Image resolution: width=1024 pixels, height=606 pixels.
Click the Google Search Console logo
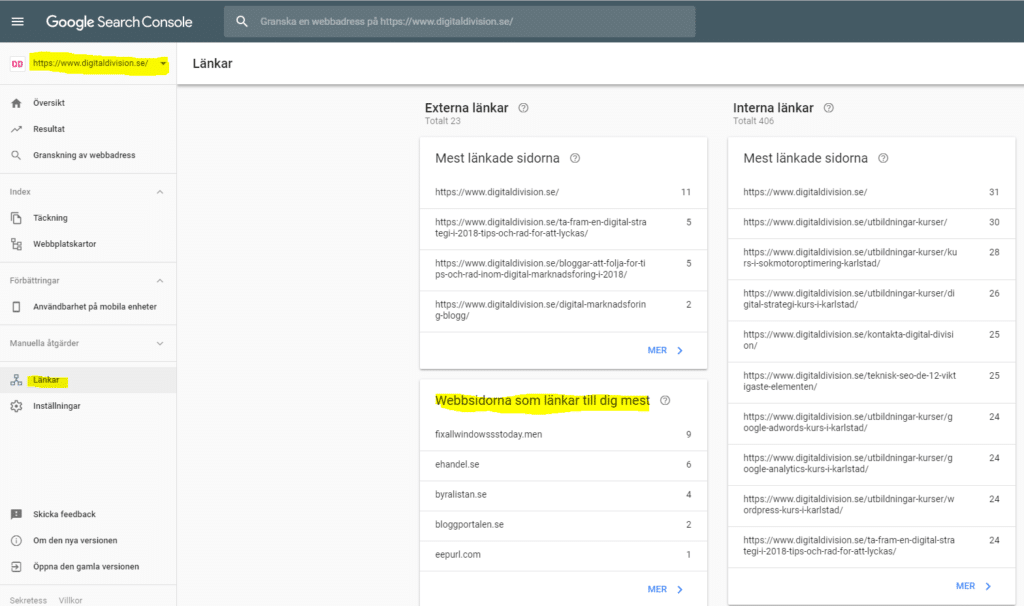(119, 22)
